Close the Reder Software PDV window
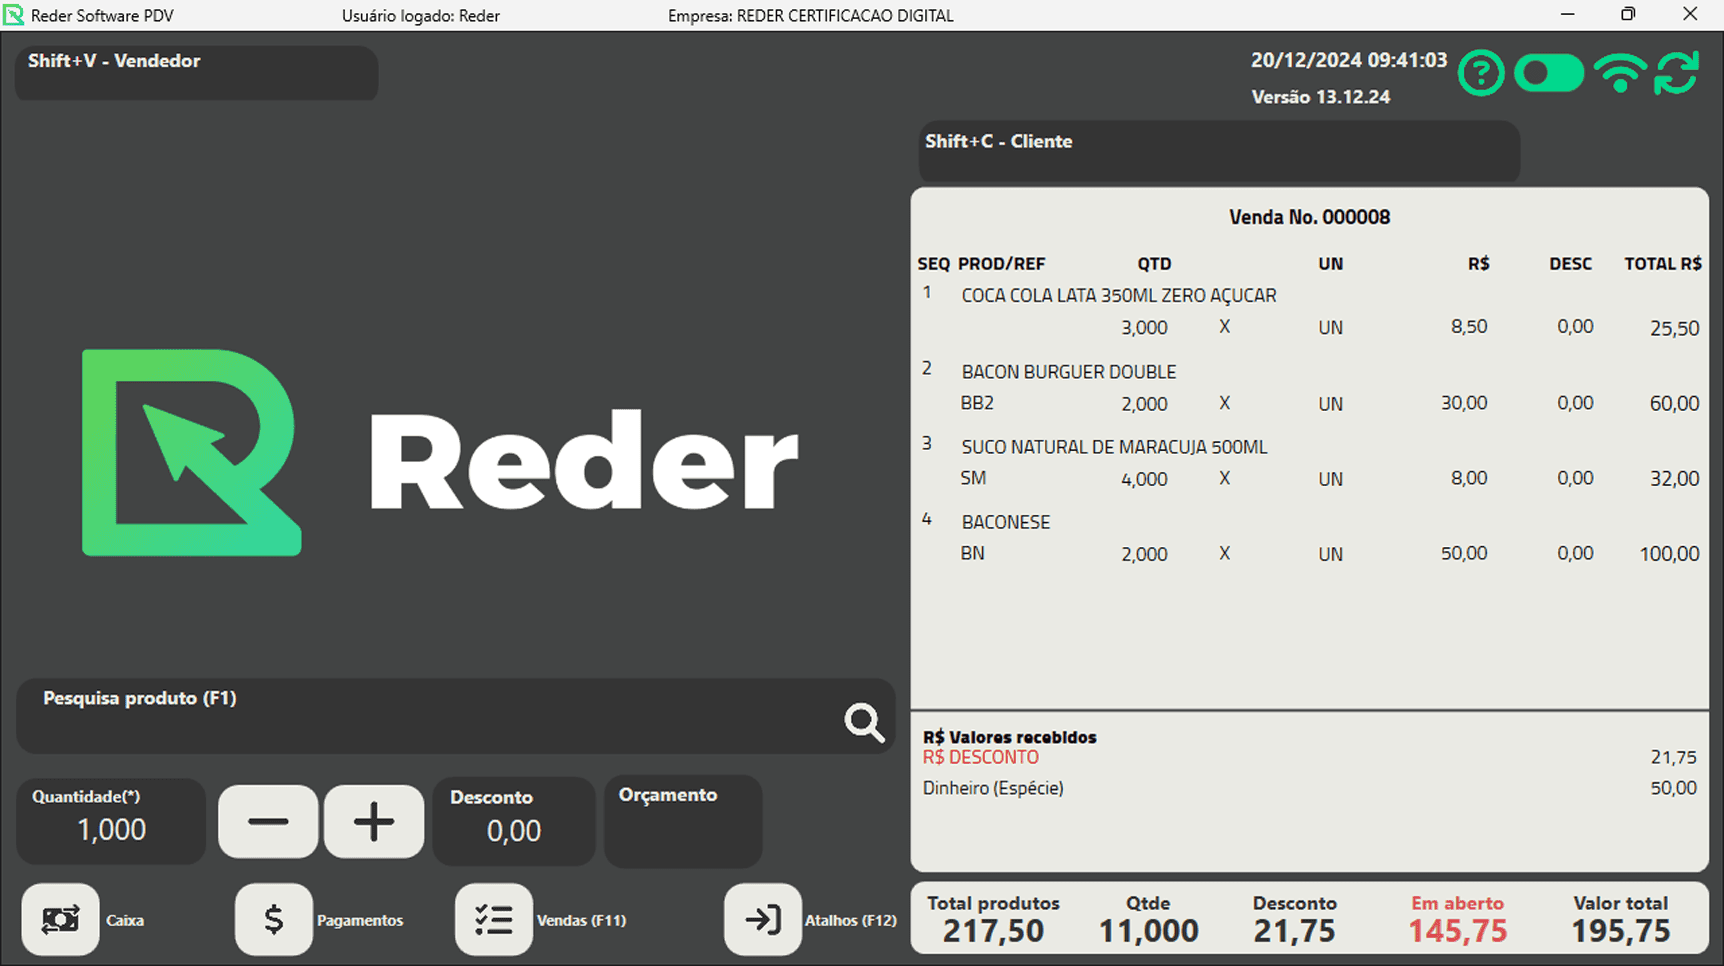Screen dimensions: 1724x966 click(1690, 14)
